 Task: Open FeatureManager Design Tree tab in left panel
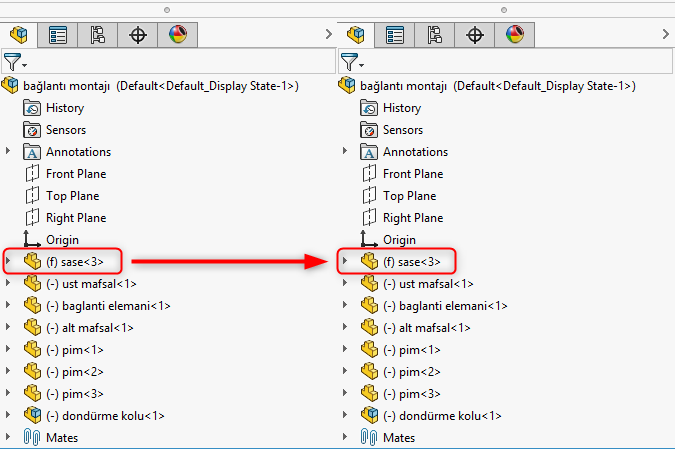point(19,35)
